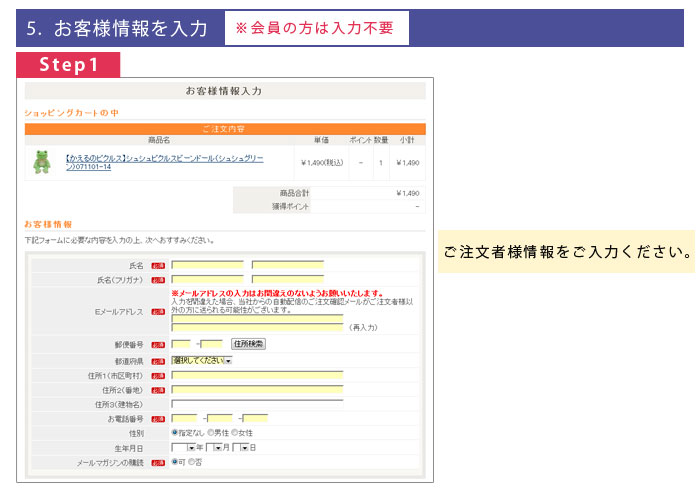Focus the first Eメールアドレス input field
The image size is (700, 495).
coord(257,316)
